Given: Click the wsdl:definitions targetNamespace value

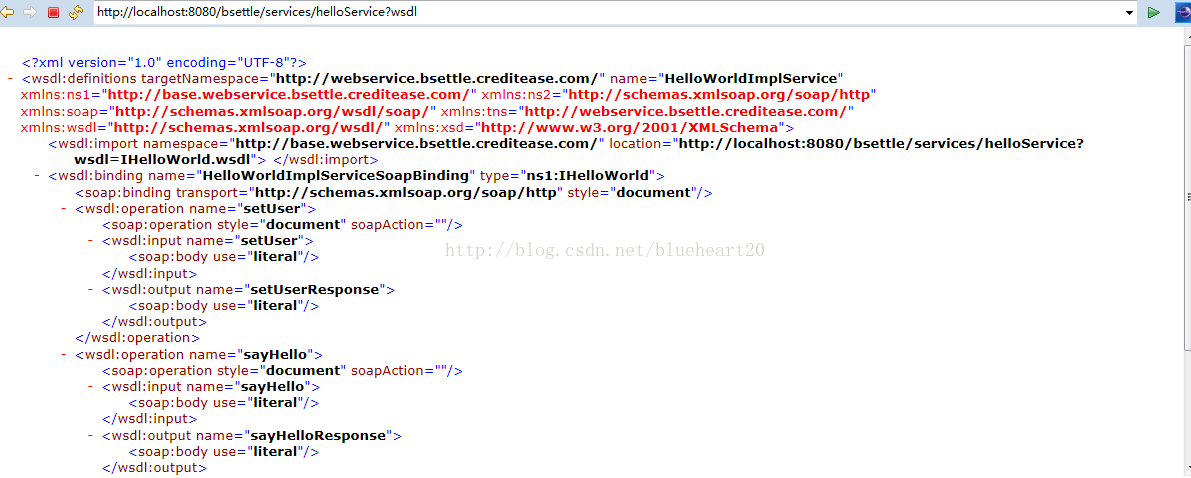Looking at the screenshot, I should 437,78.
